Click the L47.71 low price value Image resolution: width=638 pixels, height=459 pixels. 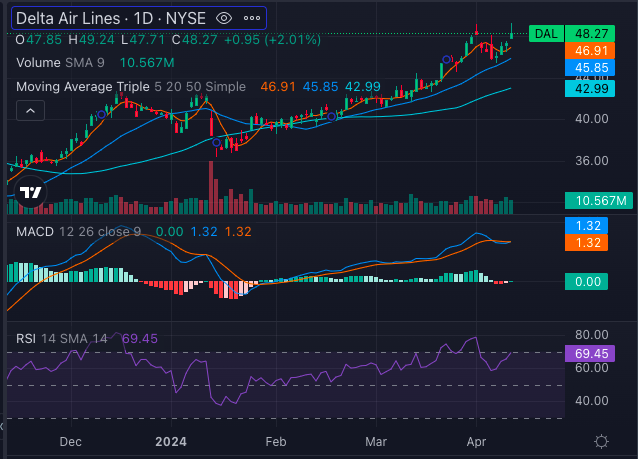[143, 40]
